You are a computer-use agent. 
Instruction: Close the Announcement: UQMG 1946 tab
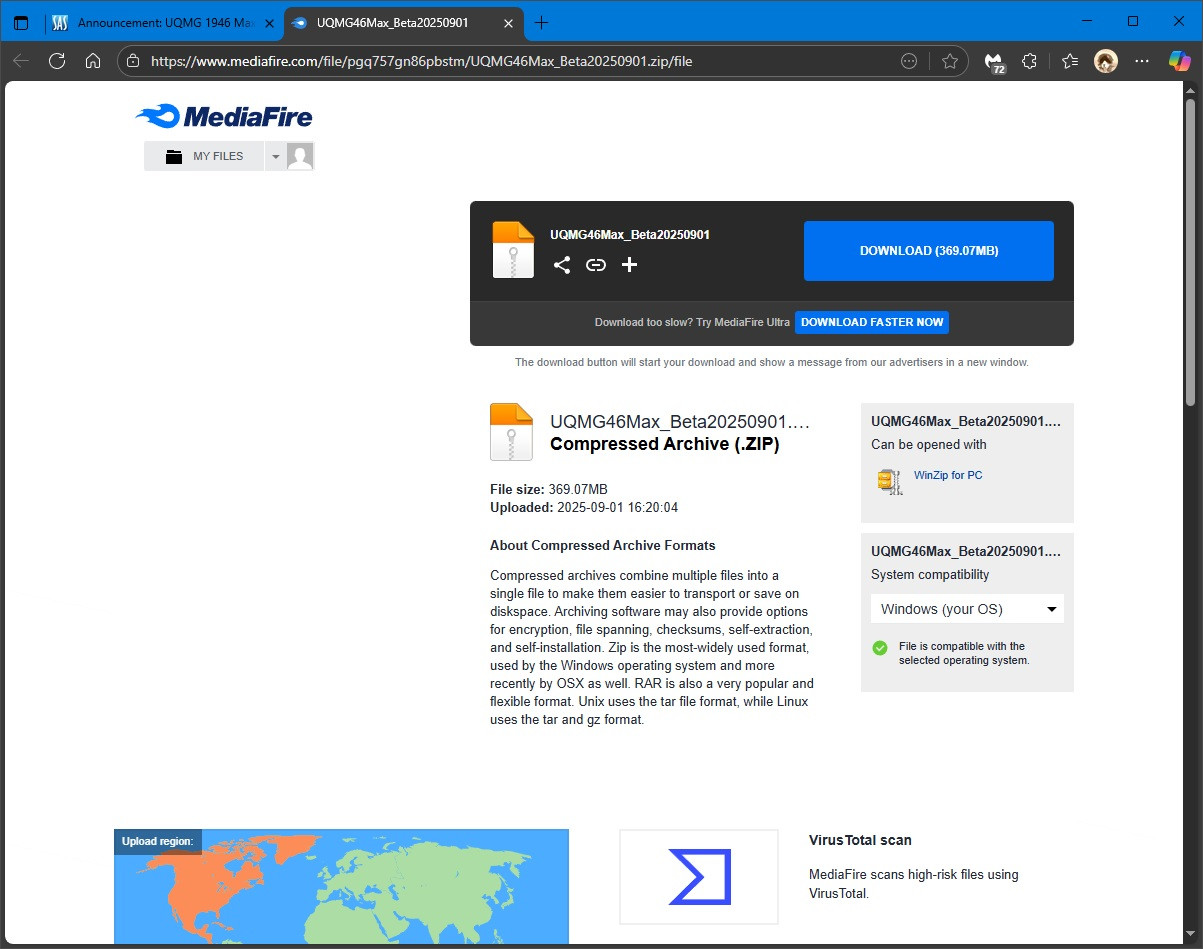(269, 22)
